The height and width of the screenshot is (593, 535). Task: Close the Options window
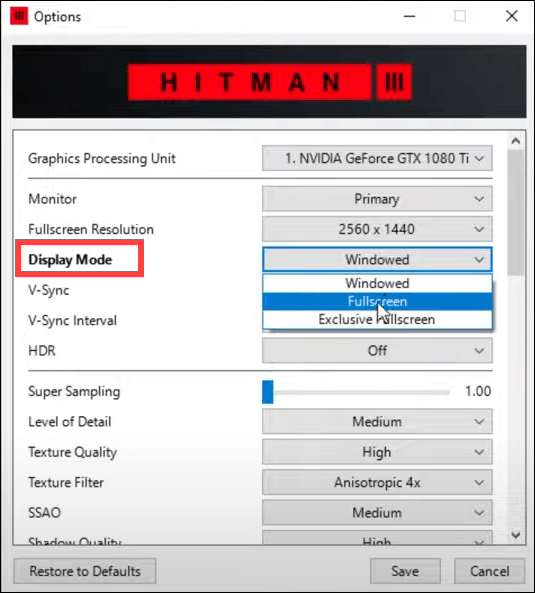[512, 16]
